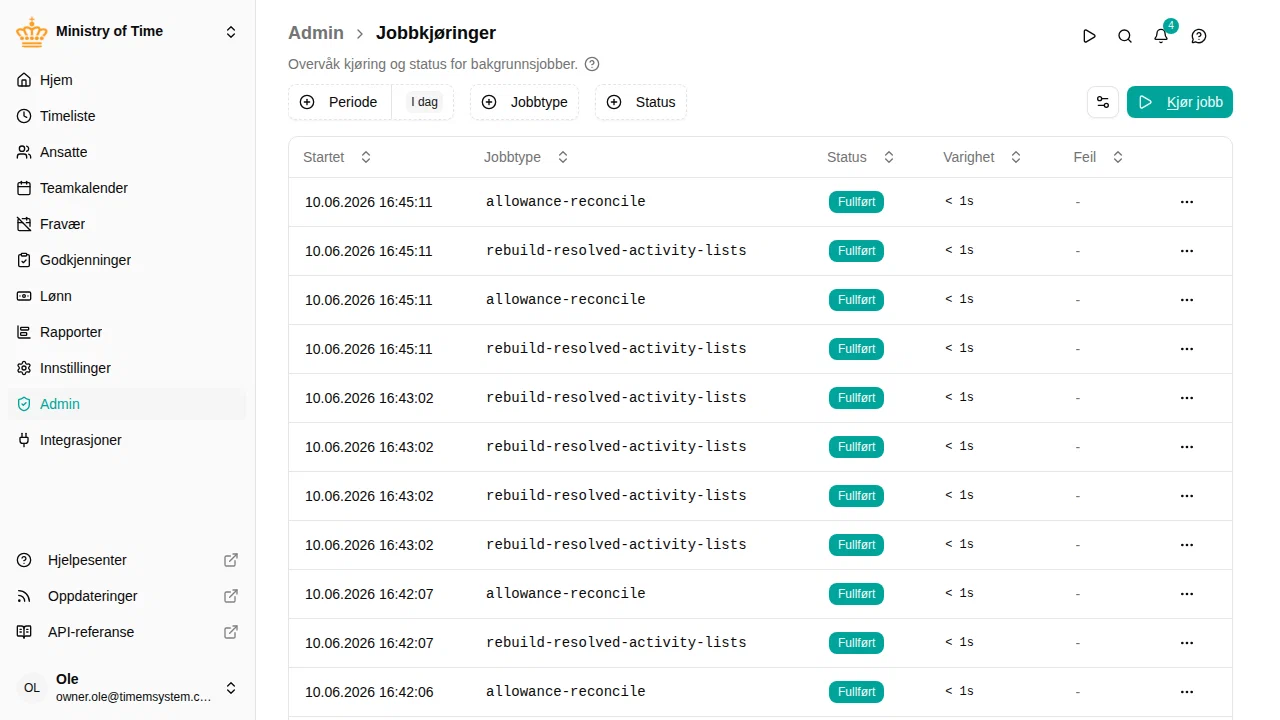1280x720 pixels.
Task: Open row actions for 16:42:07 allowance-reconcile
Action: pyautogui.click(x=1187, y=594)
